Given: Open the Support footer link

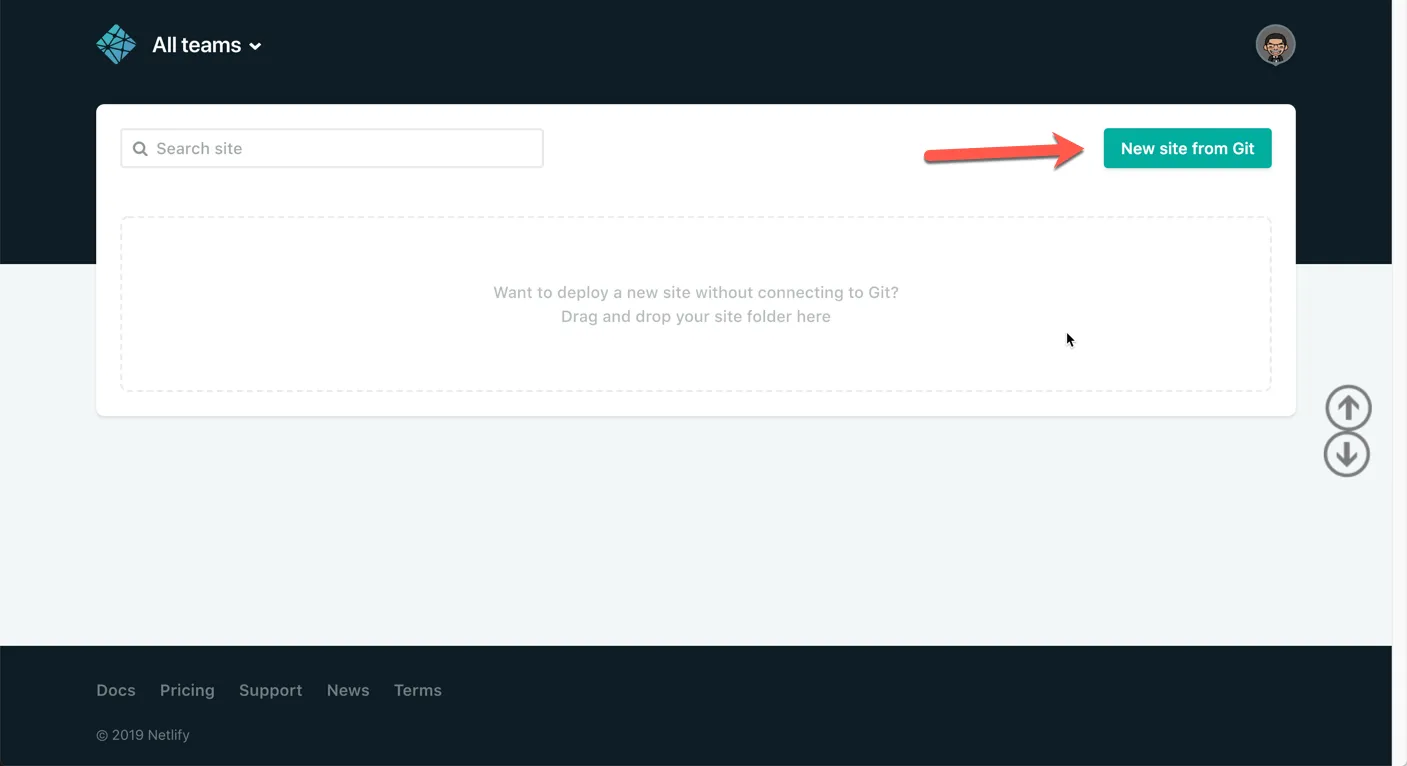Looking at the screenshot, I should pyautogui.click(x=270, y=690).
